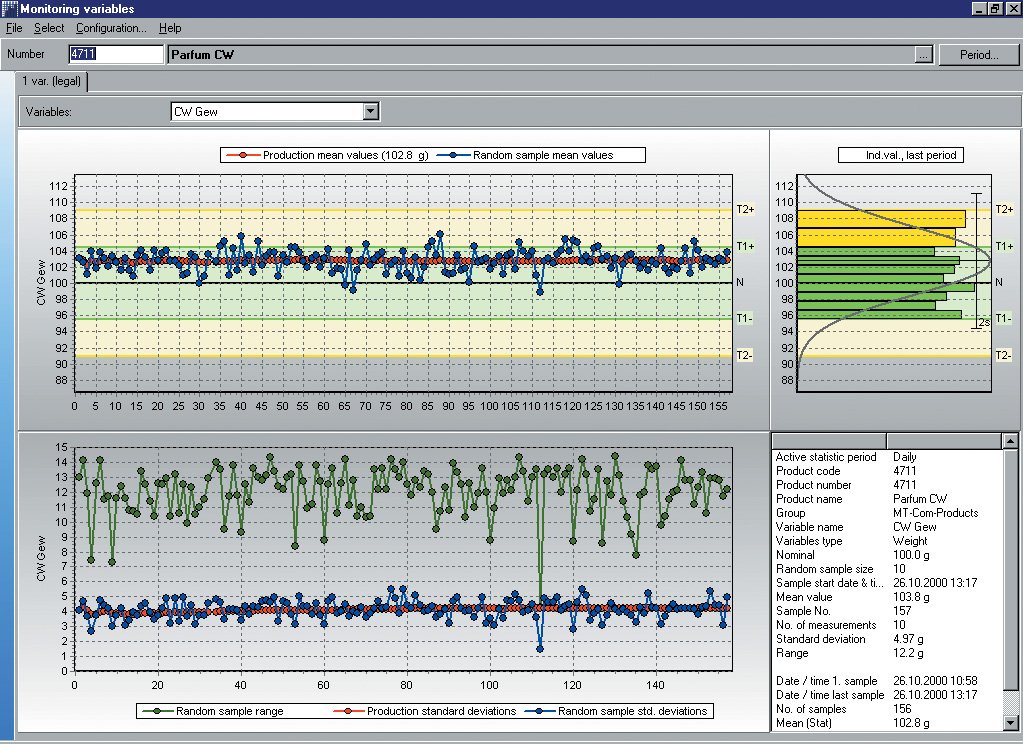Open the Variables dropdown arrow
1023x744 pixels.
[x=371, y=112]
